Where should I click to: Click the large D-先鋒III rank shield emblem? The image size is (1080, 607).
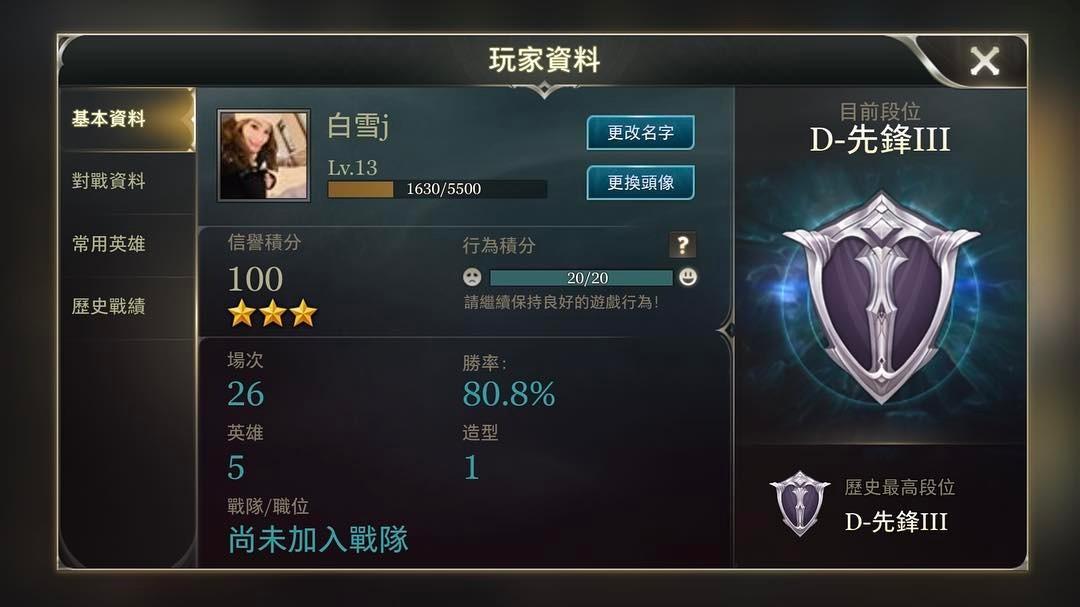tap(881, 298)
